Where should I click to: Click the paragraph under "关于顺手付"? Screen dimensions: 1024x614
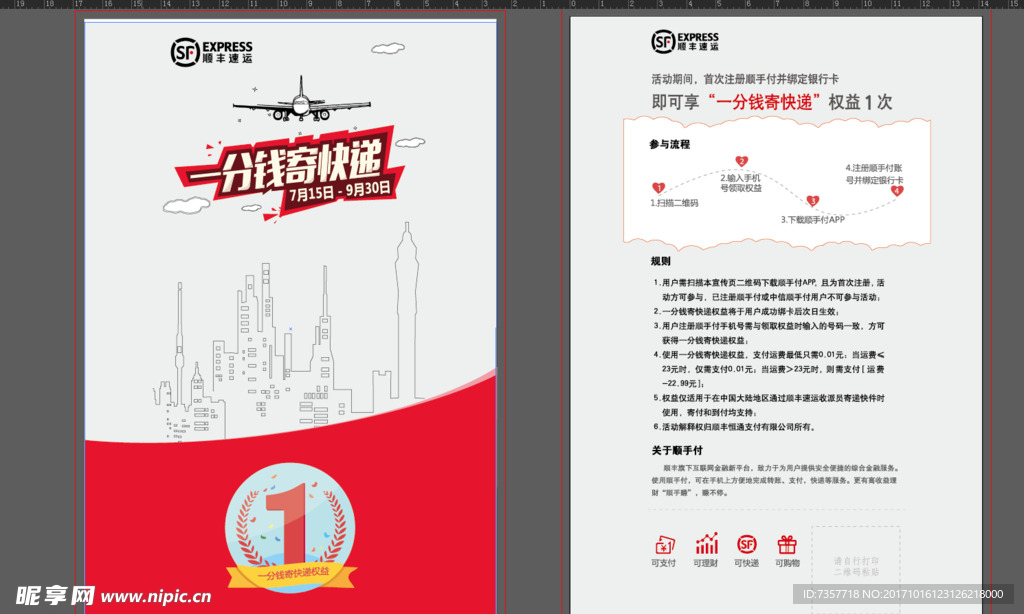click(776, 480)
